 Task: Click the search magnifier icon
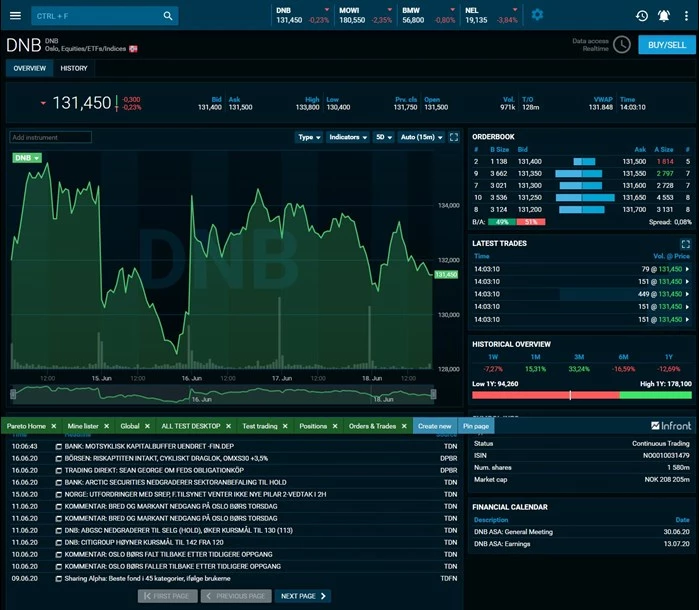(x=168, y=16)
